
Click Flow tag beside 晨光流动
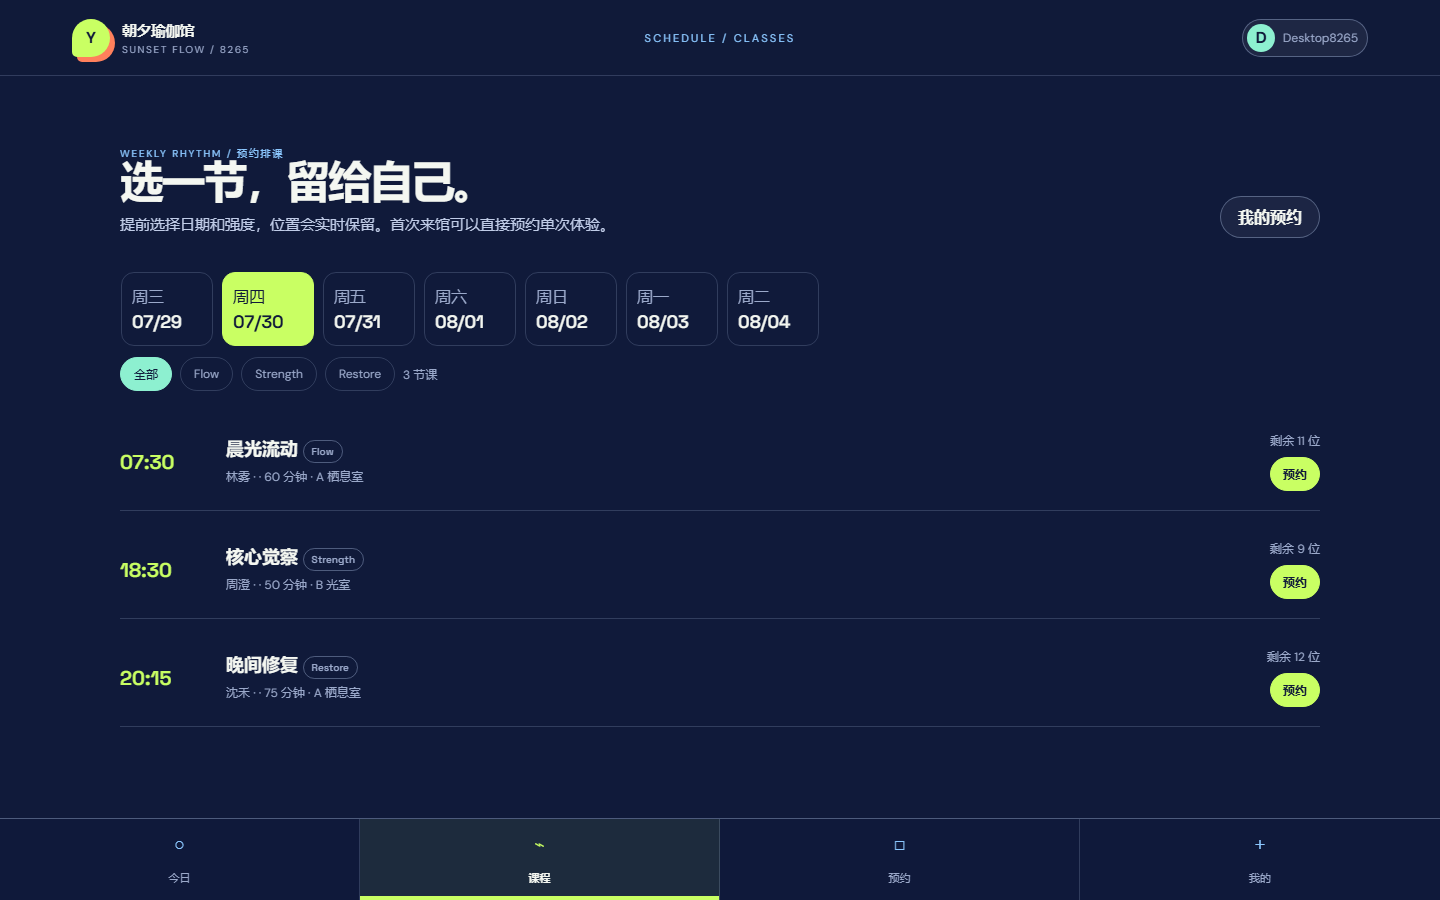click(x=323, y=452)
